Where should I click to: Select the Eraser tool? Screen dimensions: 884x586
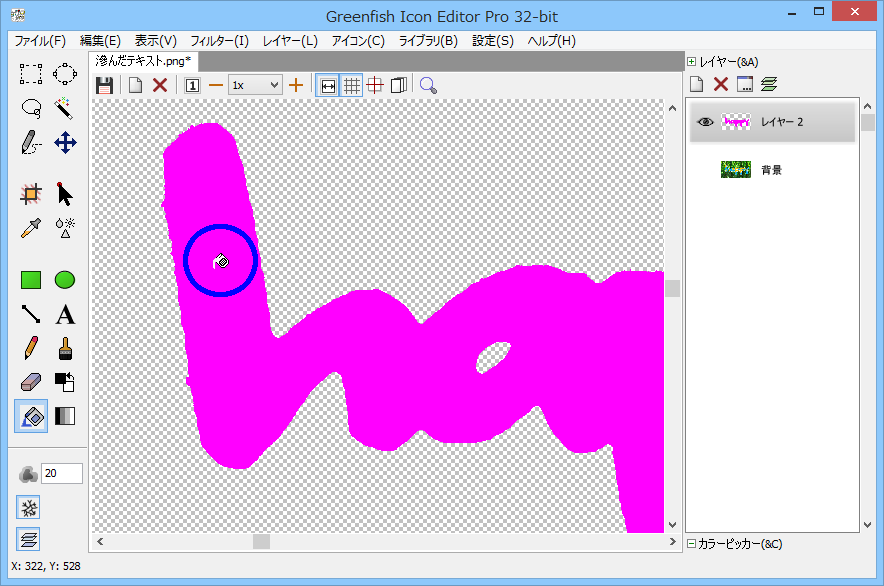(x=30, y=381)
